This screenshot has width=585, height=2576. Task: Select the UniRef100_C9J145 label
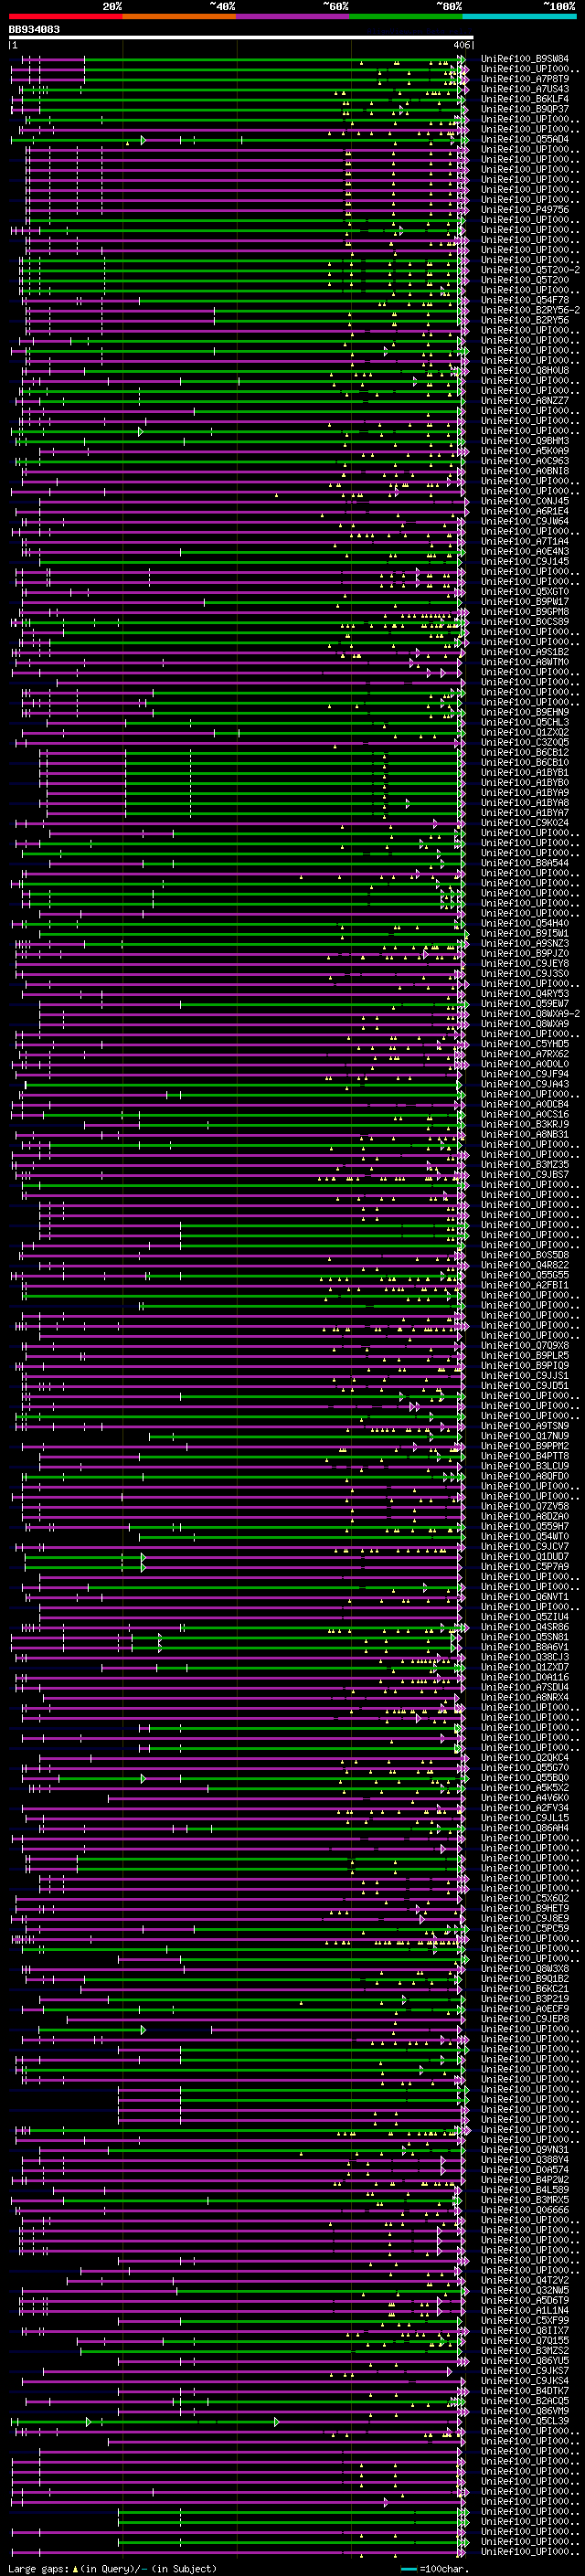click(x=525, y=561)
